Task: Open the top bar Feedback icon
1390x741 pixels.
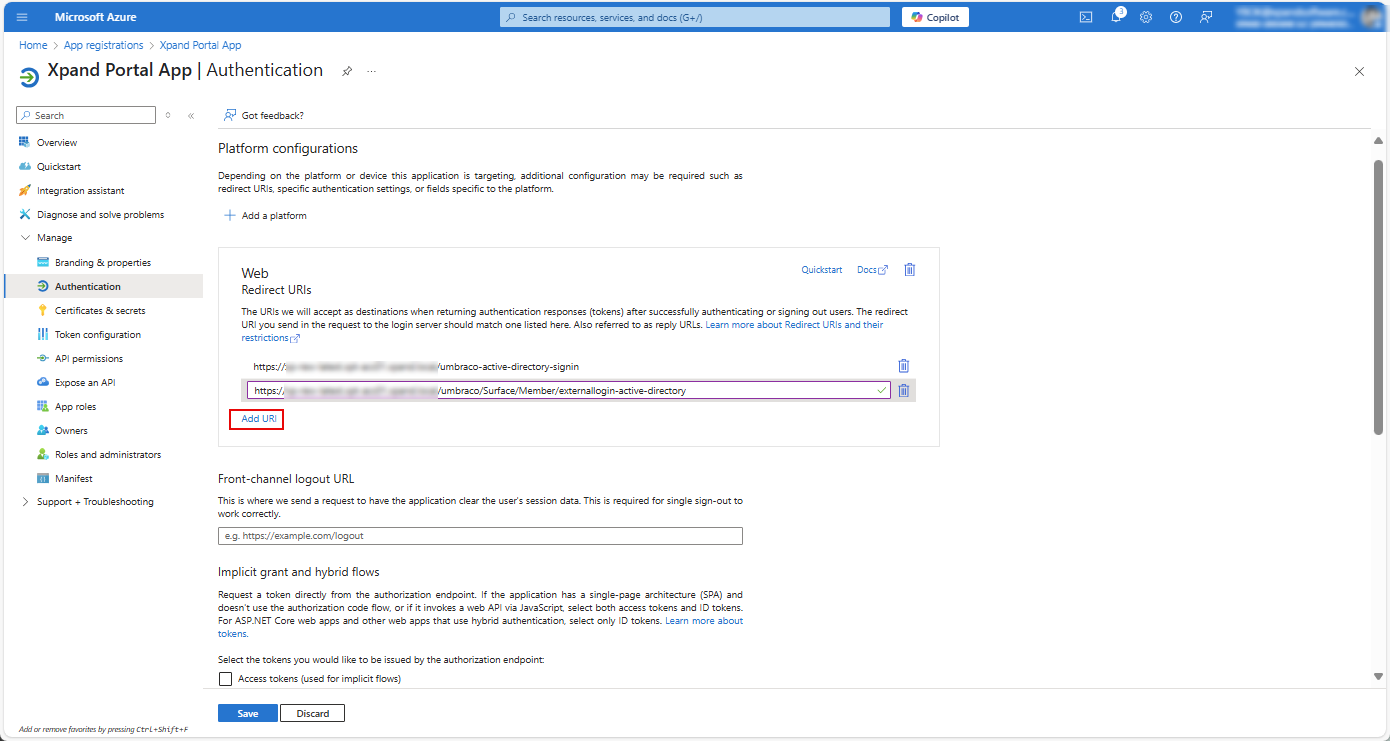Action: pos(1206,17)
